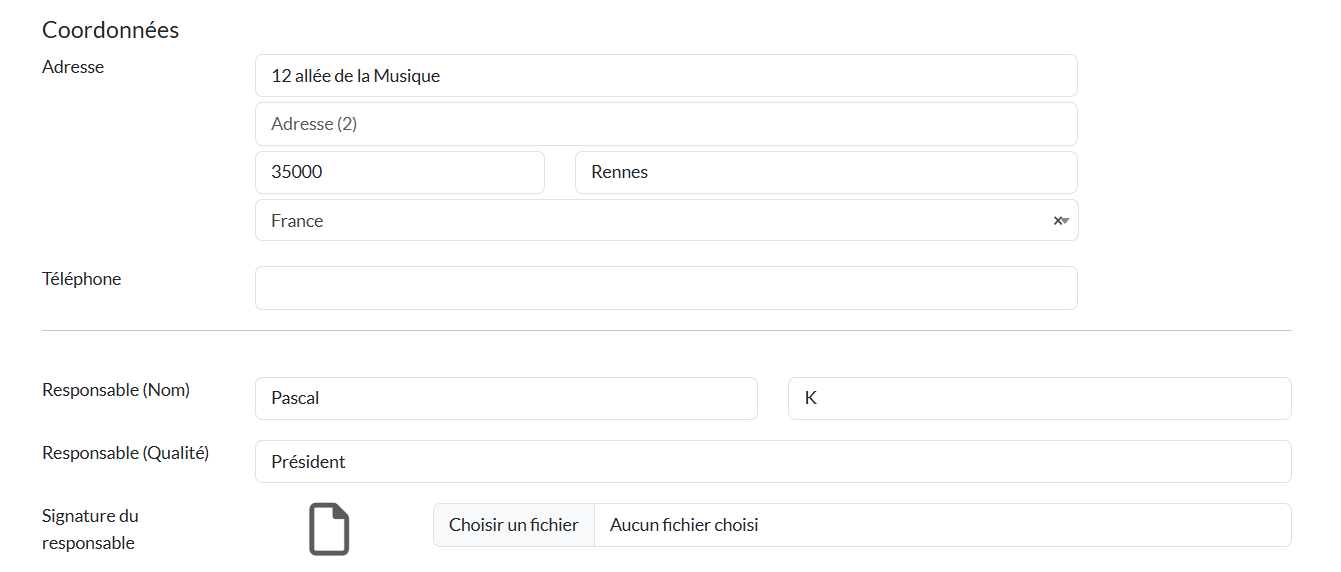This screenshot has height=572, width=1341.
Task: Click the "Coordonnées" section heading
Action: pos(111,30)
